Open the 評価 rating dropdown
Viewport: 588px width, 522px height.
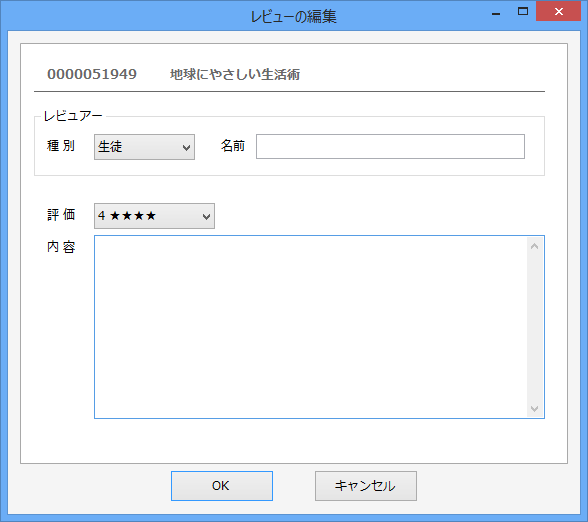pos(154,216)
